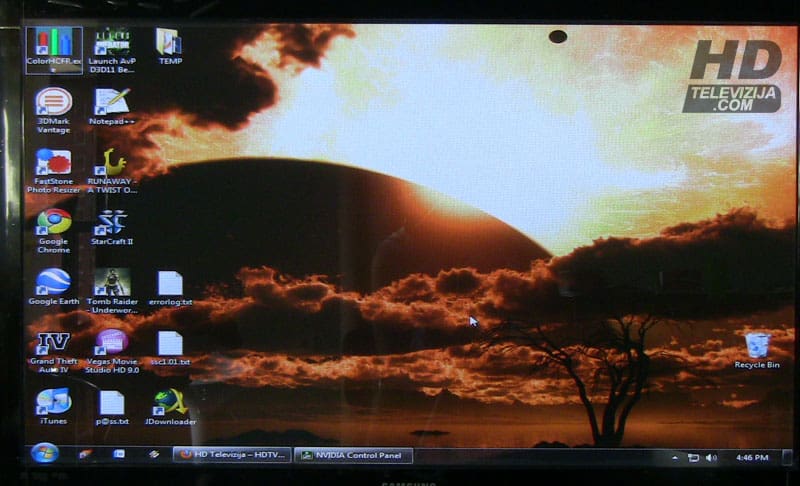Open the Recycle Bin
Viewport: 800px width, 486px height.
tap(757, 346)
